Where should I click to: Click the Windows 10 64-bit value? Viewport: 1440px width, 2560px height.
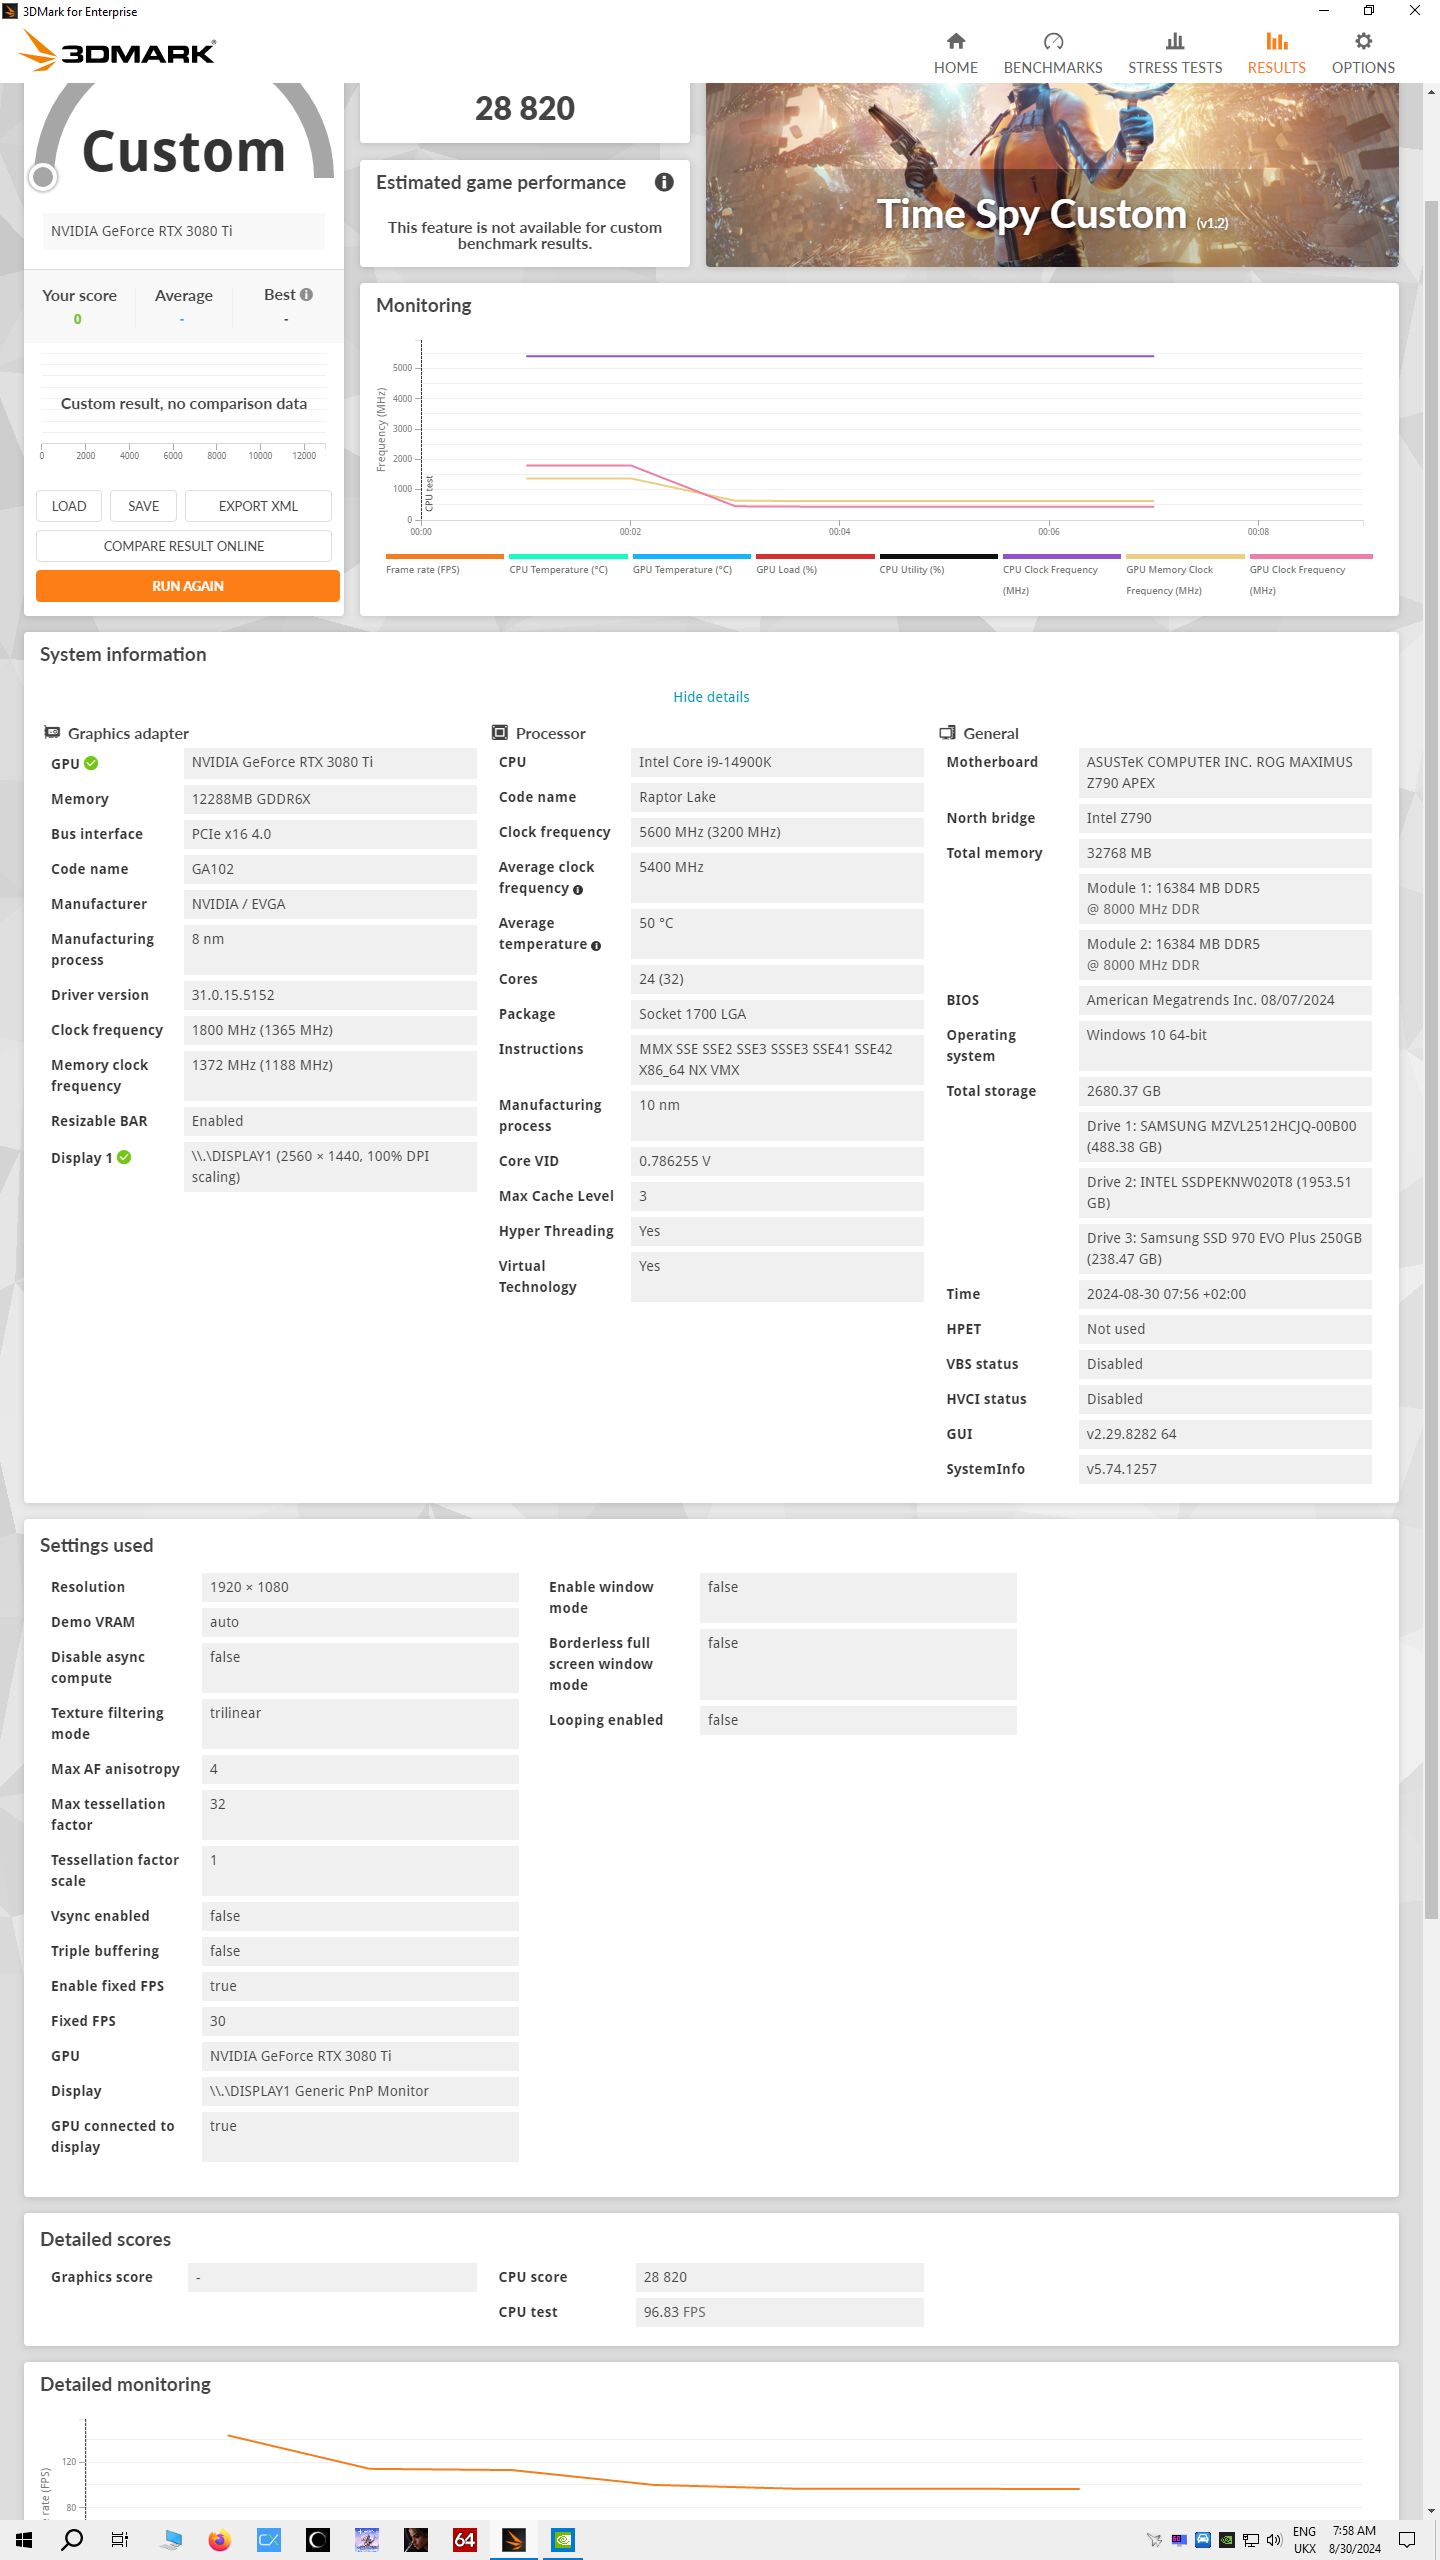[x=1225, y=1046]
